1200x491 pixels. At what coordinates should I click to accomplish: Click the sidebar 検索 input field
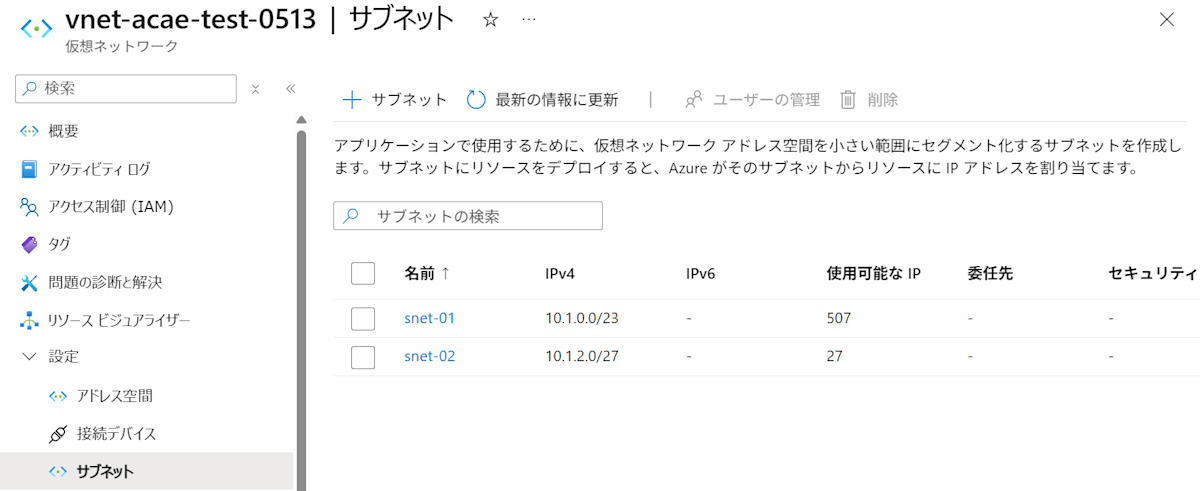pyautogui.click(x=126, y=88)
